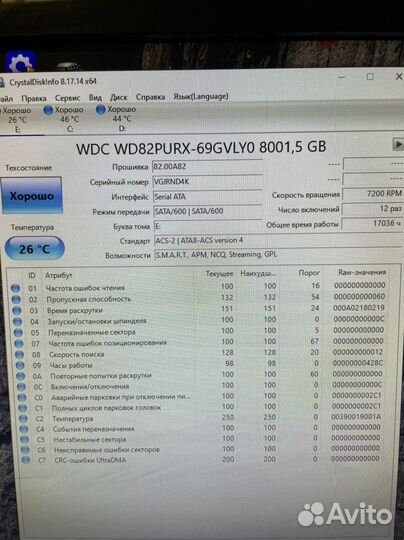Click the Raw-значения column header
Viewport: 404px width, 540px height.
[362, 272]
